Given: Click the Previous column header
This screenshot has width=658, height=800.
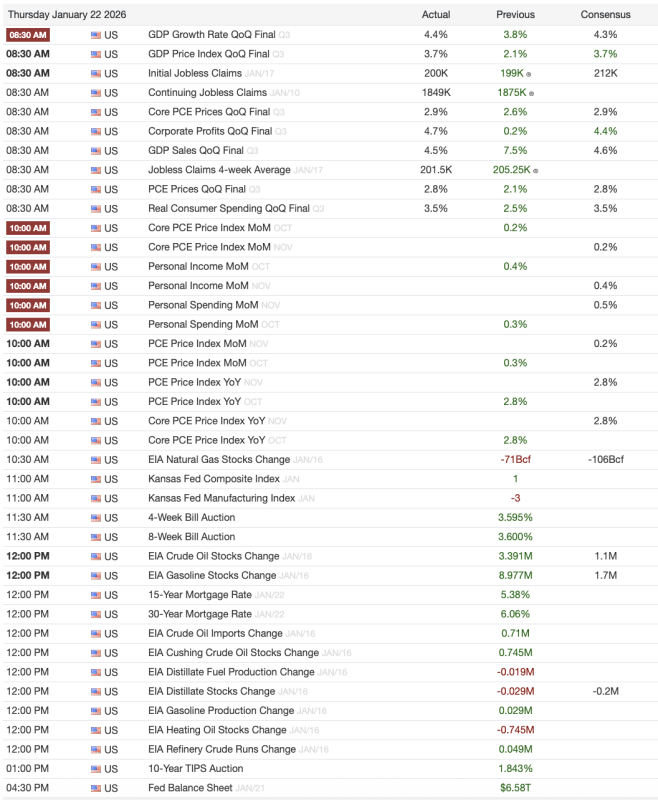Looking at the screenshot, I should coord(515,15).
